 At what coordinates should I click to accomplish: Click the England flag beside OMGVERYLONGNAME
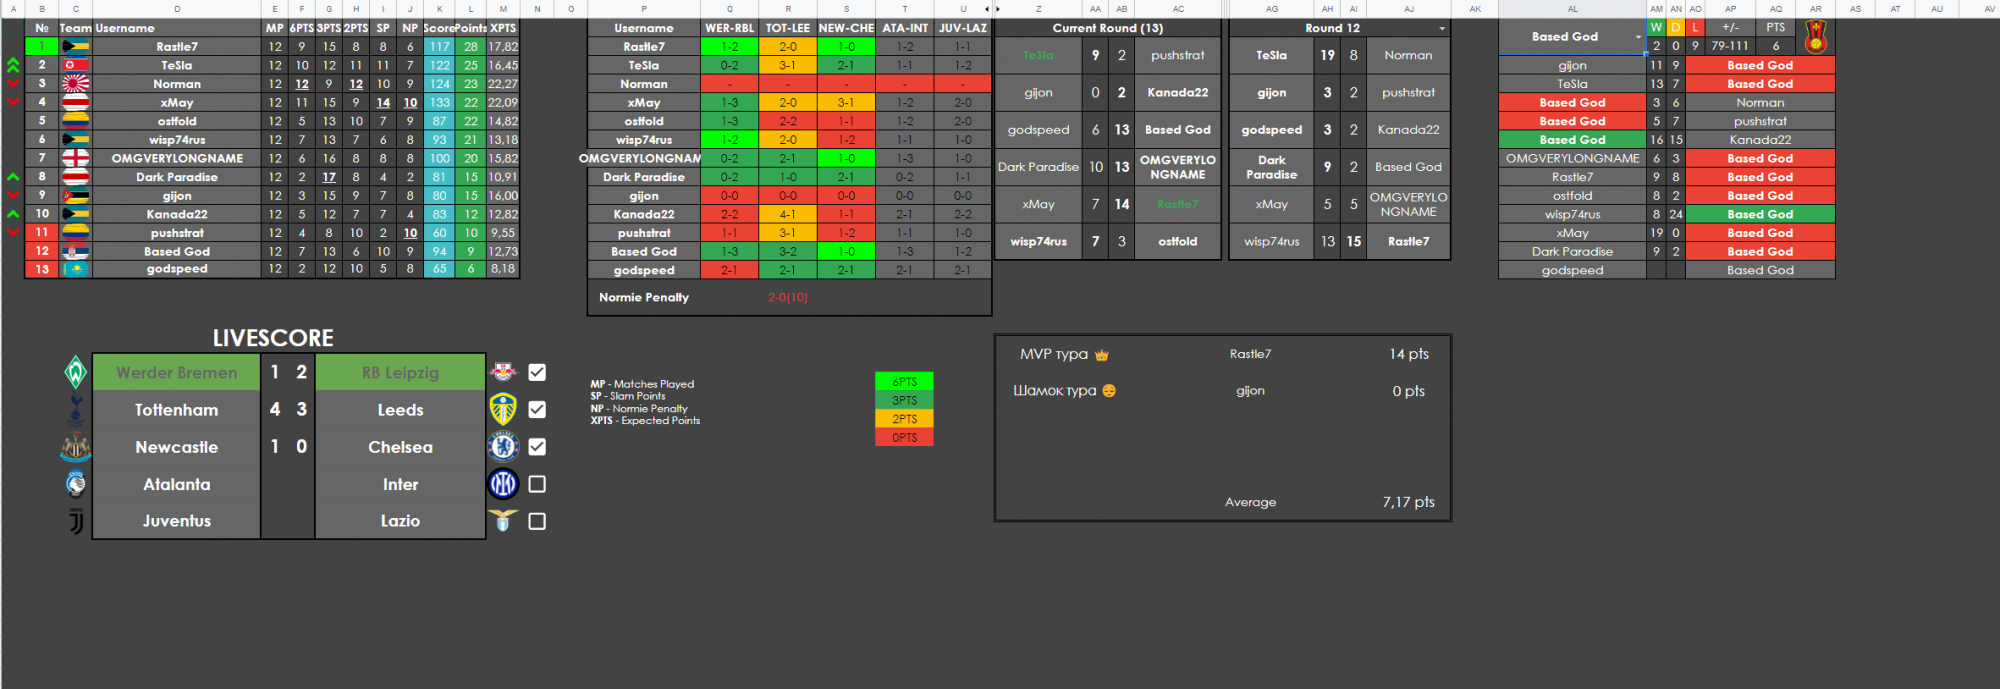[x=76, y=158]
